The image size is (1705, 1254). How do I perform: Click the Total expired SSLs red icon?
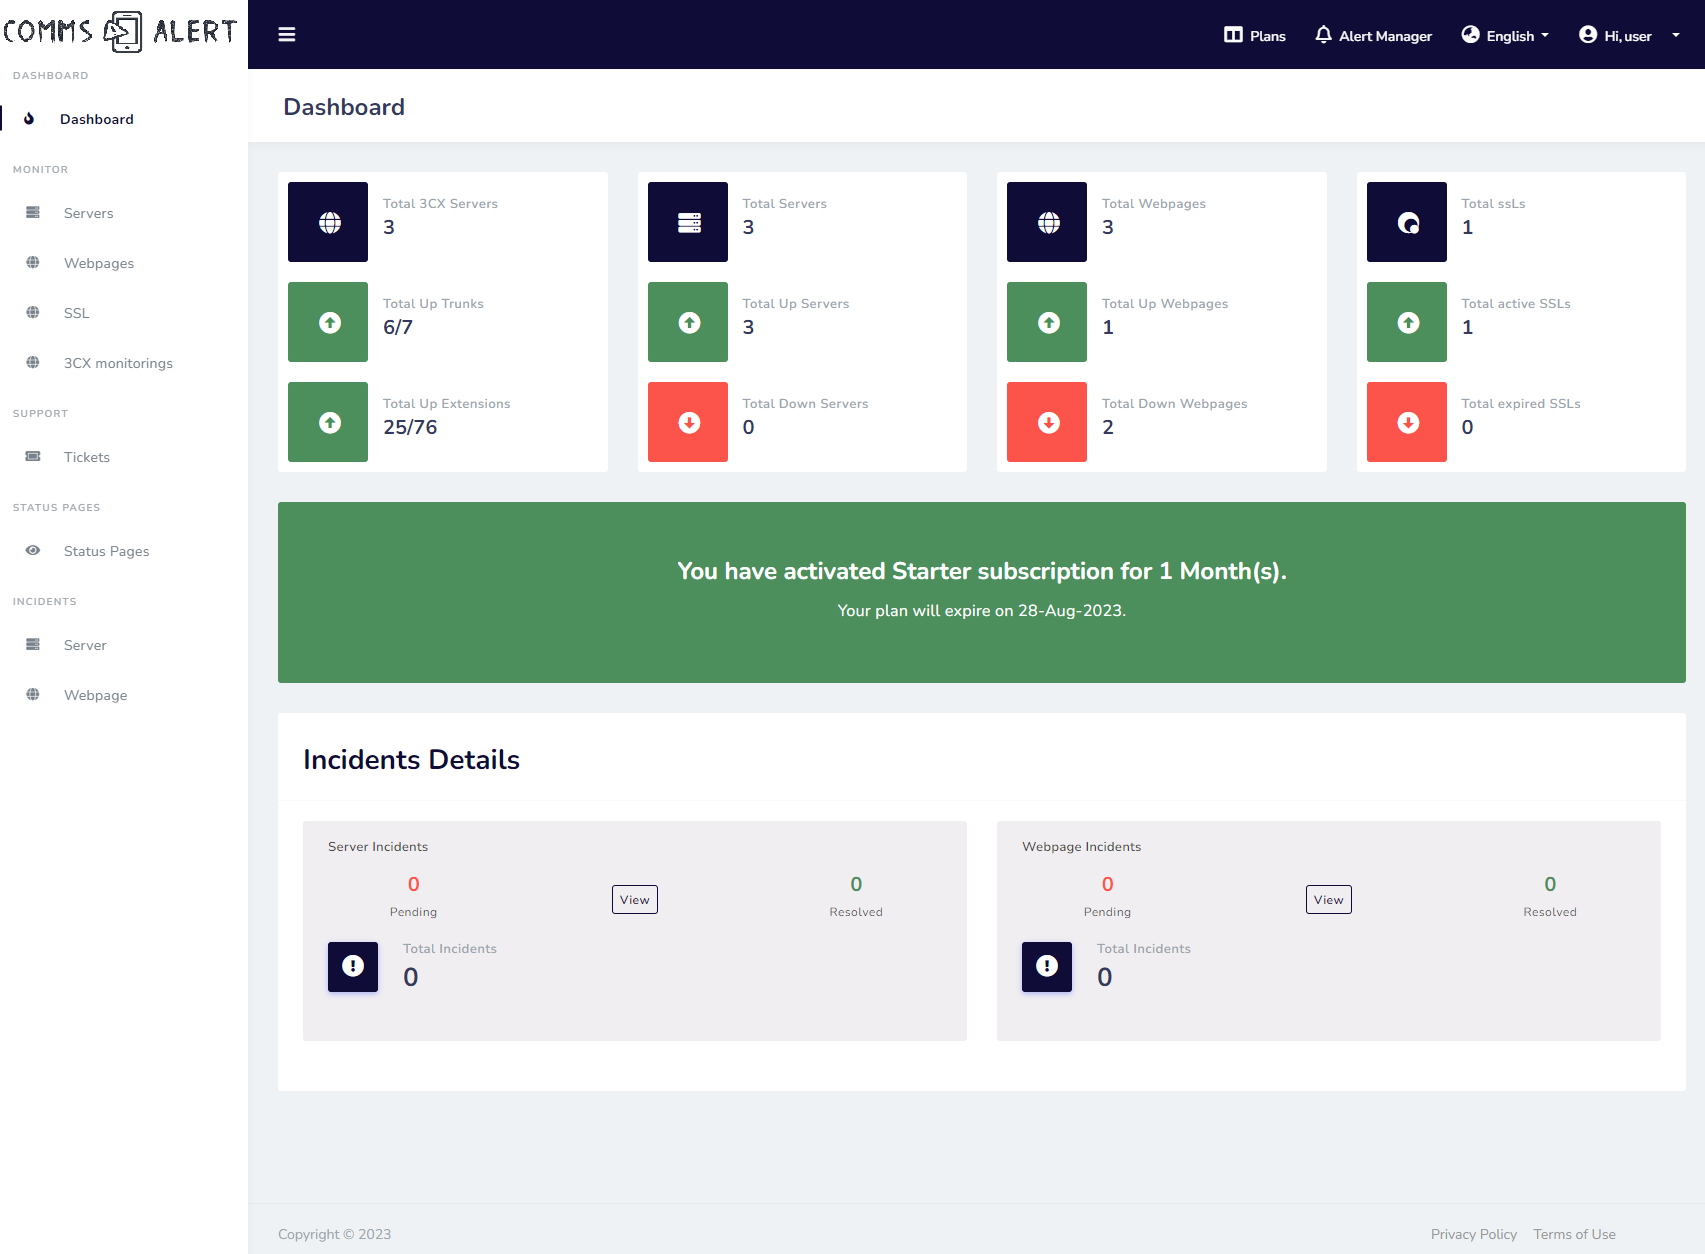[x=1407, y=422]
